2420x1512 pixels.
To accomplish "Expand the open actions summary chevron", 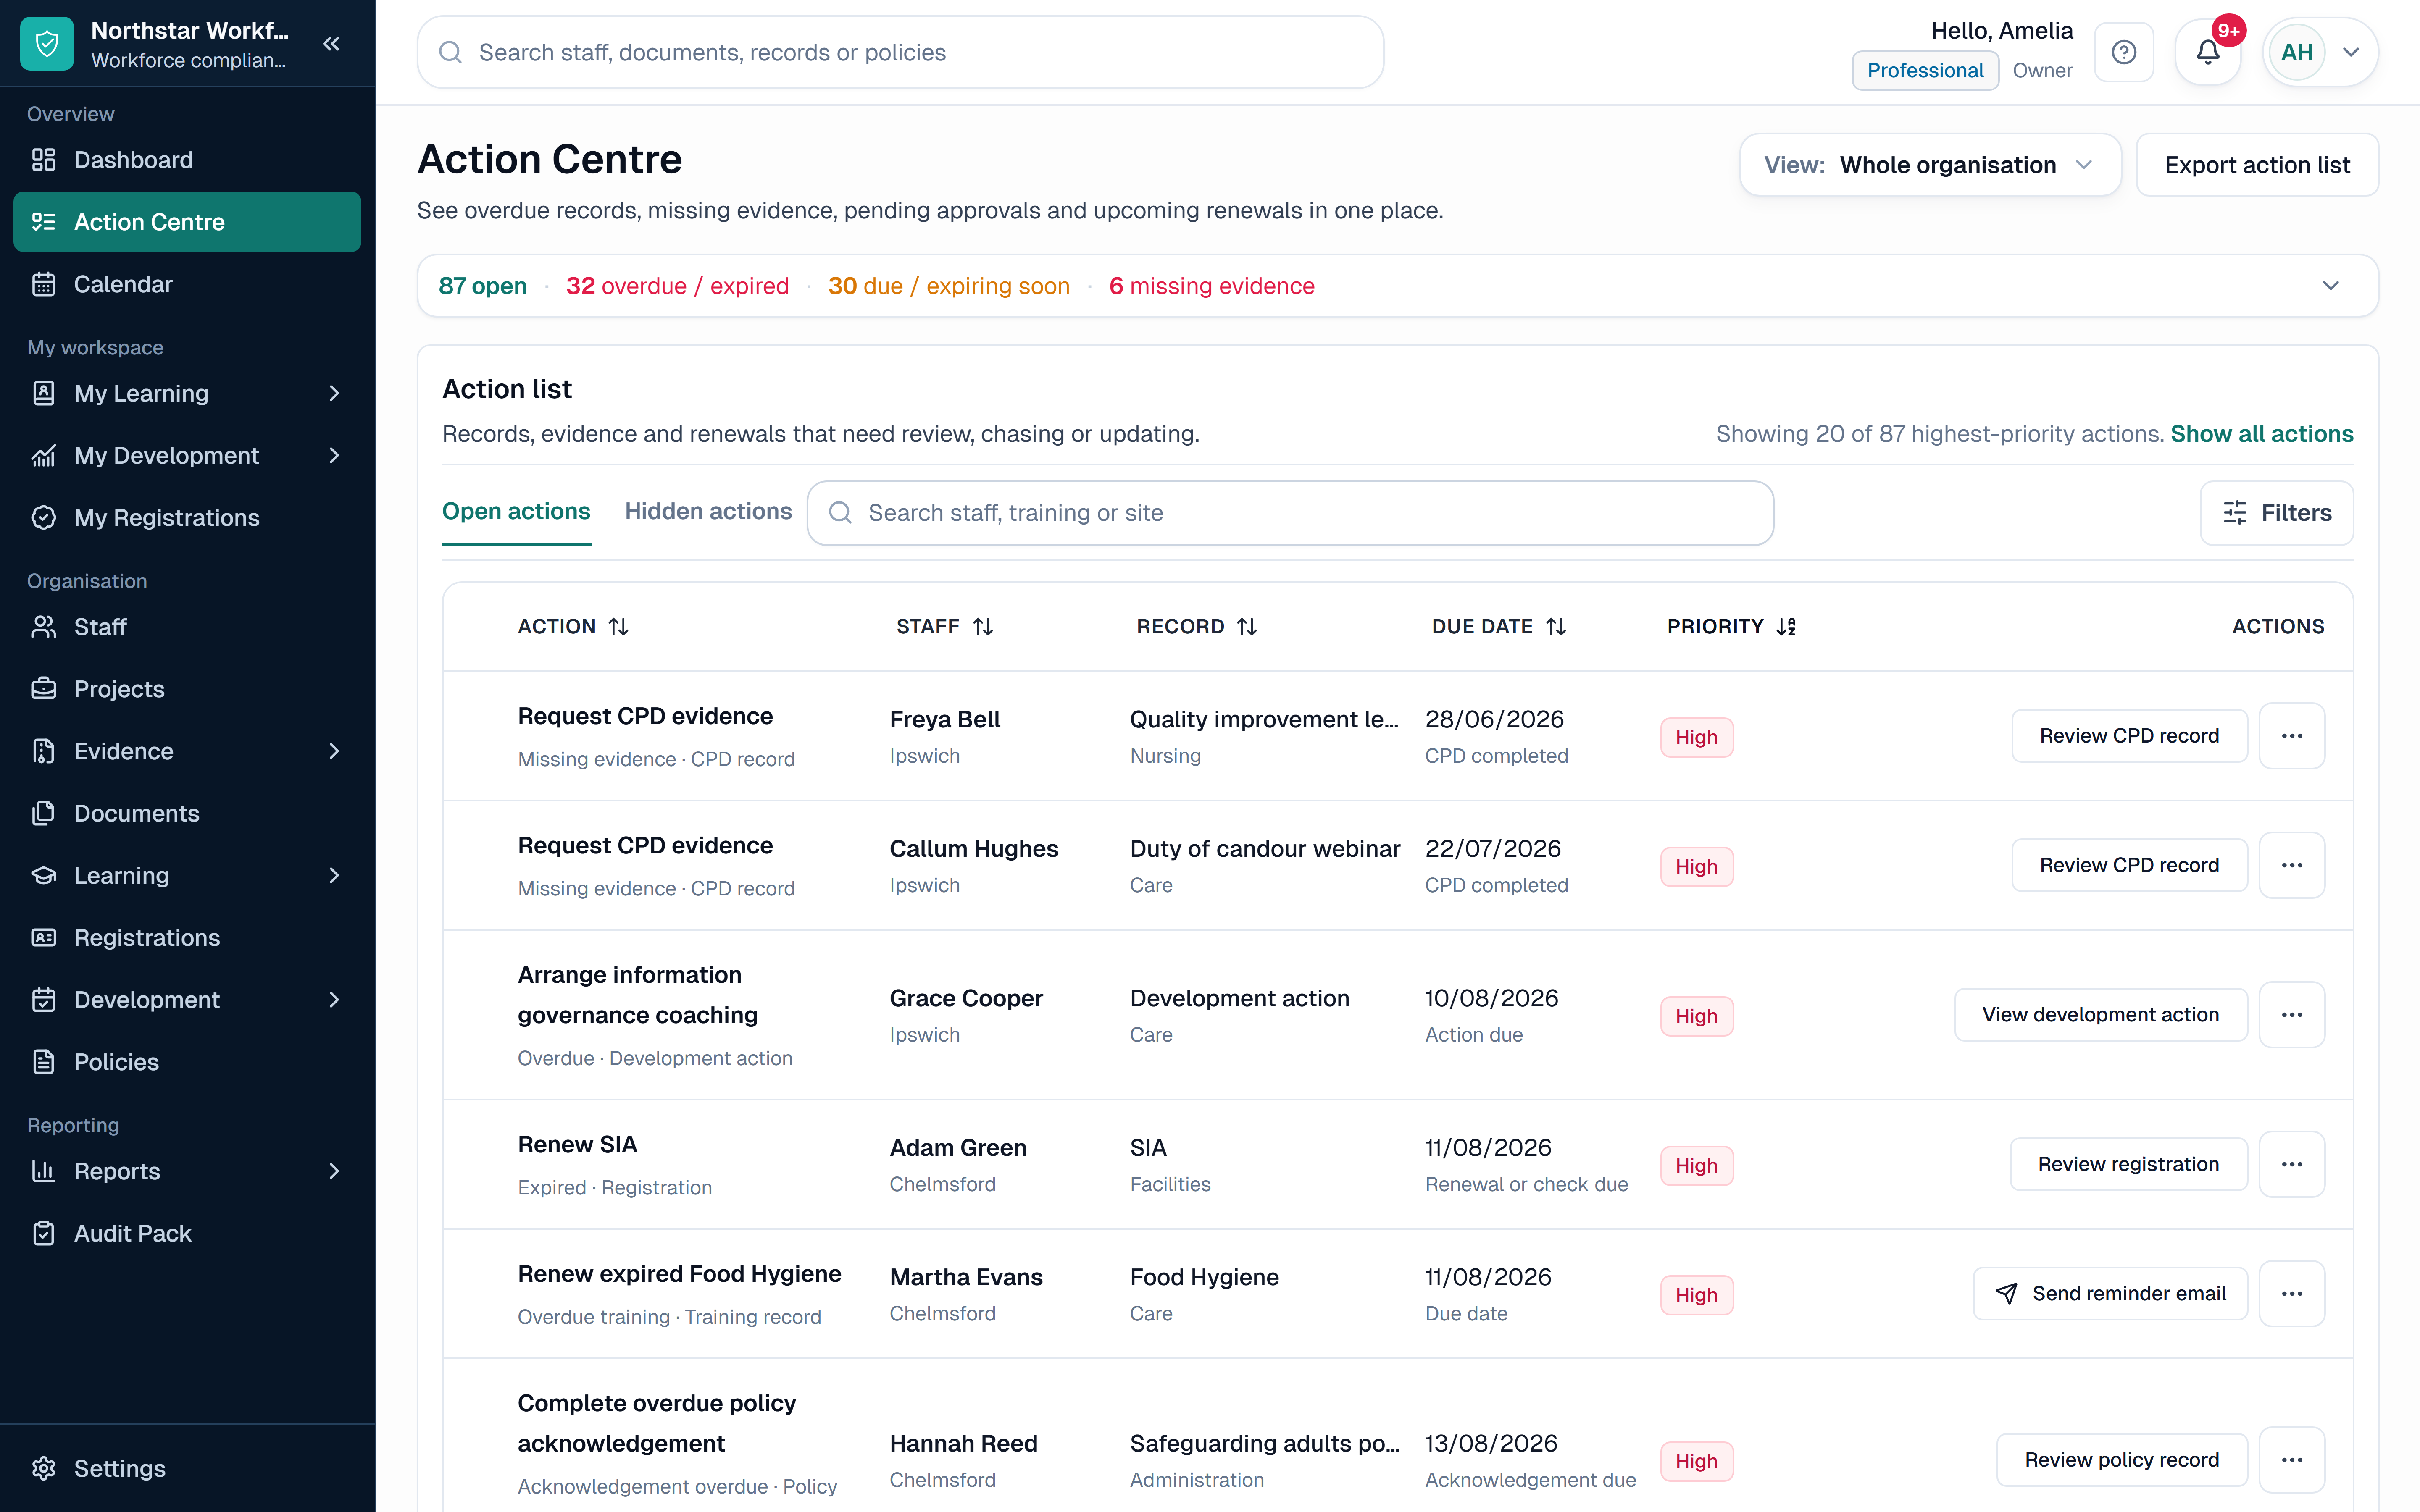I will point(2331,286).
